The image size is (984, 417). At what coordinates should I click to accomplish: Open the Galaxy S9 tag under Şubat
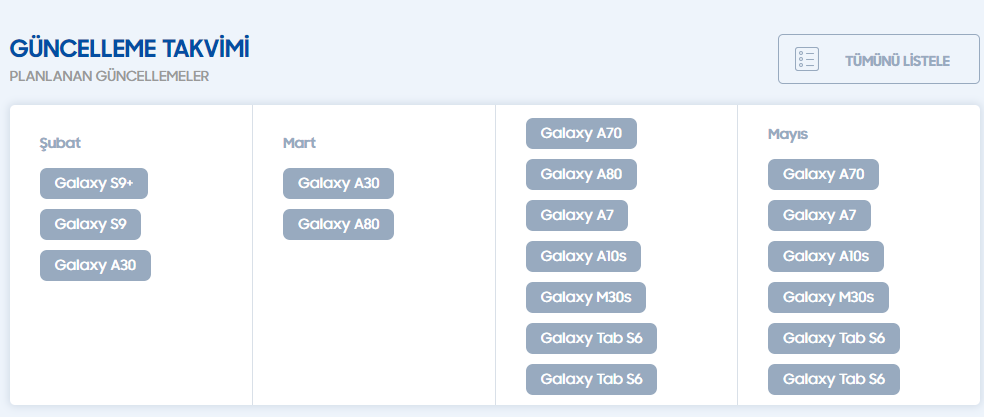pos(90,224)
